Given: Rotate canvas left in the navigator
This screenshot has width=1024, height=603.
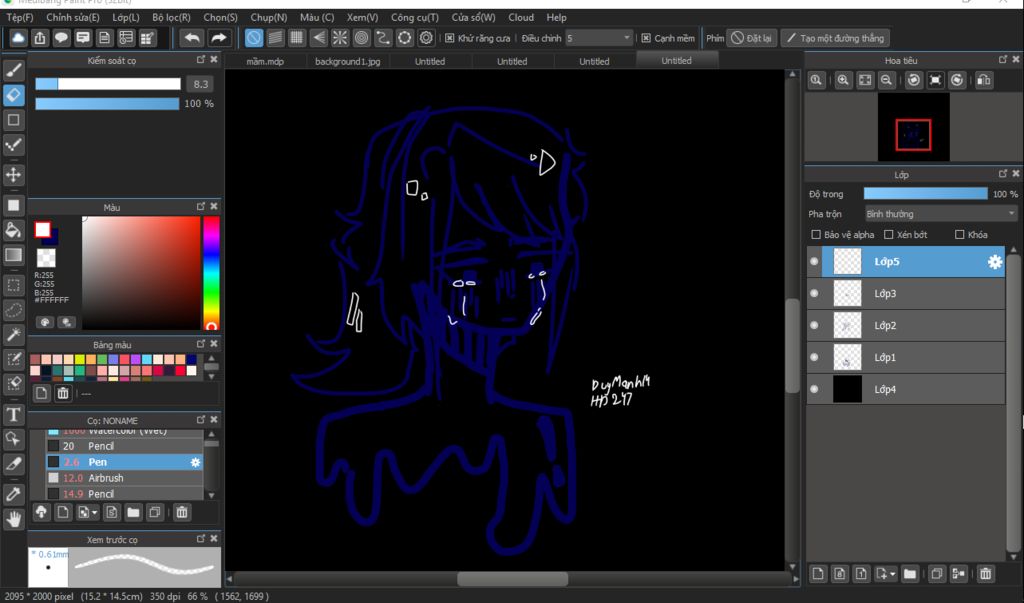Looking at the screenshot, I should [x=914, y=80].
